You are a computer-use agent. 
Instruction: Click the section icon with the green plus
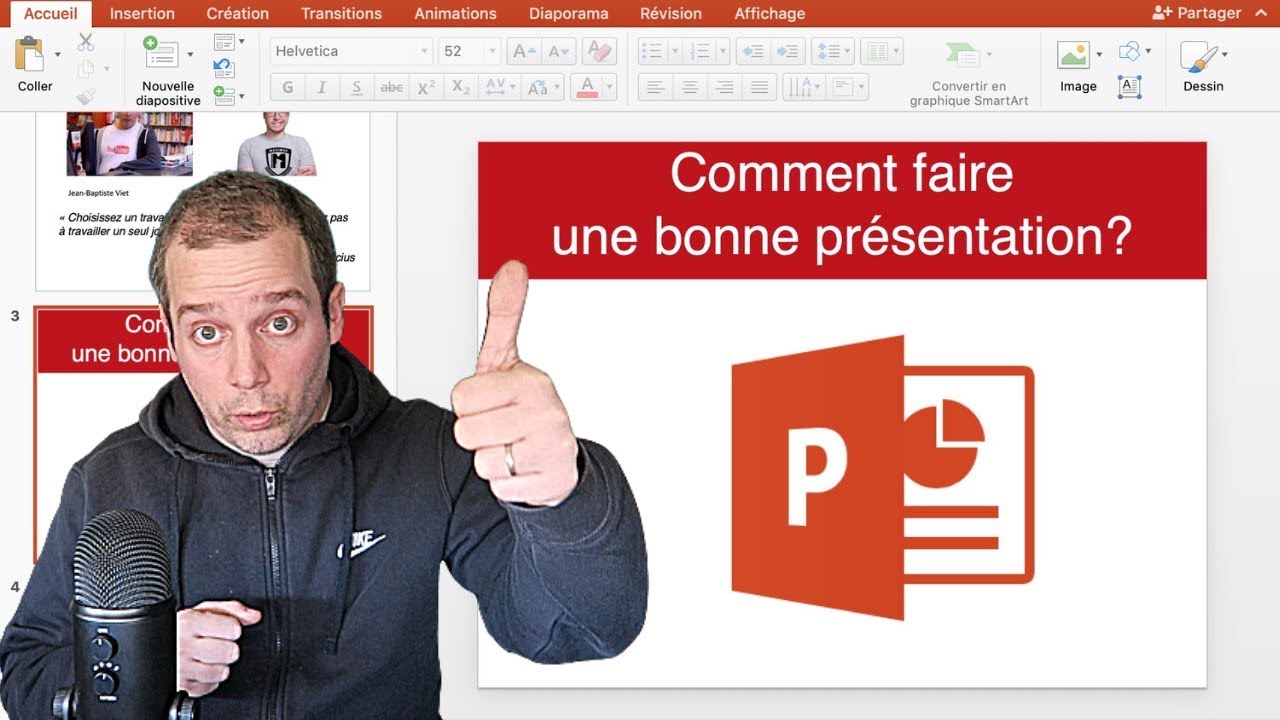click(224, 96)
